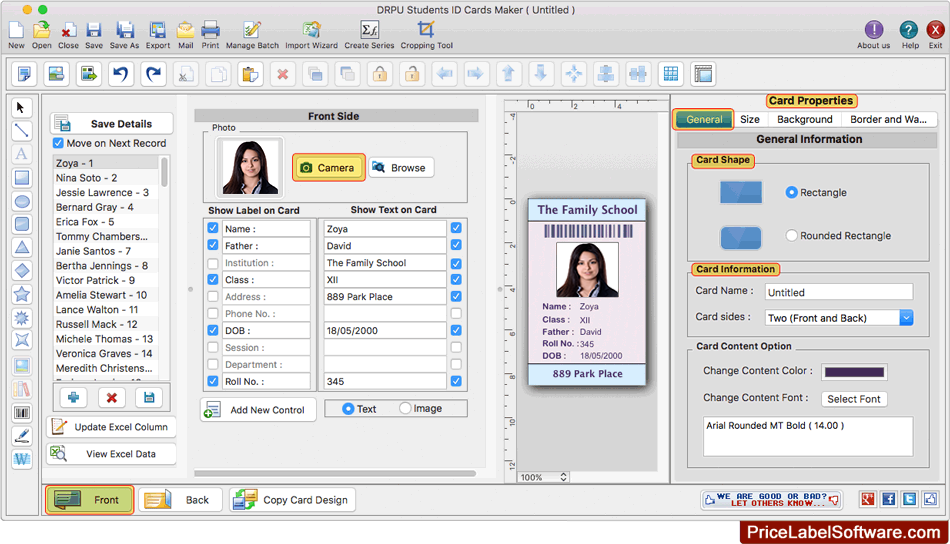
Task: Click the 100% zoom stepper
Action: tap(563, 477)
